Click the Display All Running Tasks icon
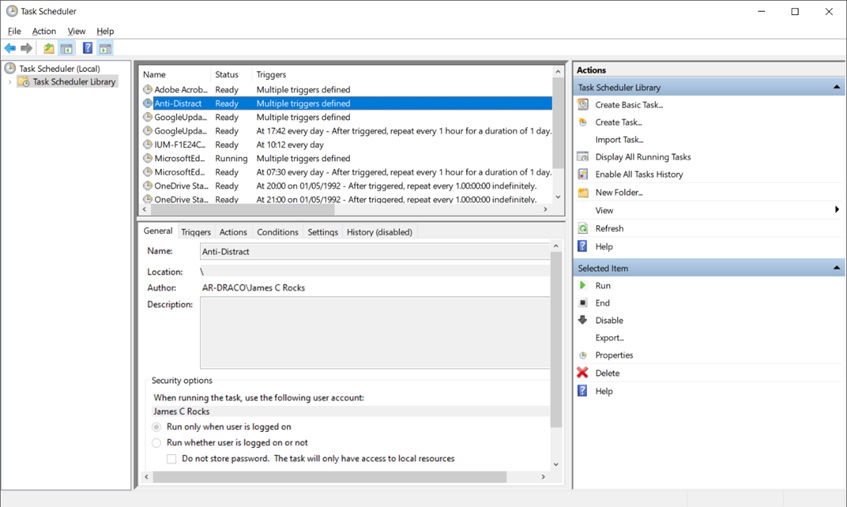Viewport: 847px width, 507px height. point(583,157)
